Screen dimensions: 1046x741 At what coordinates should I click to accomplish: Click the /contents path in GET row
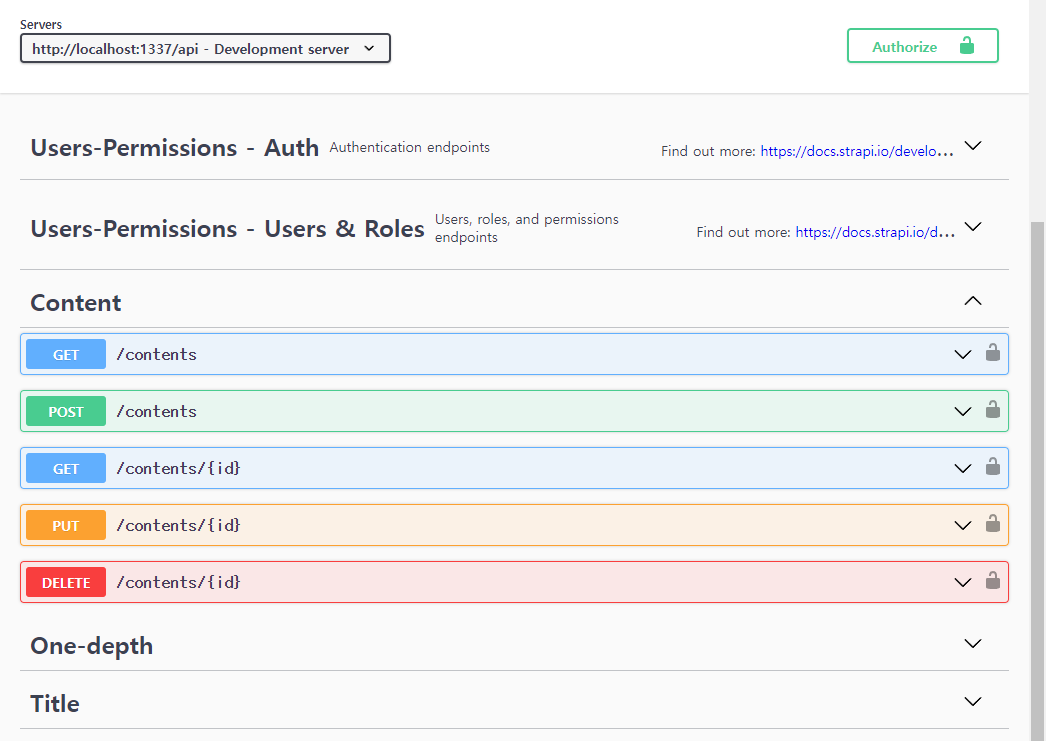[x=157, y=354]
